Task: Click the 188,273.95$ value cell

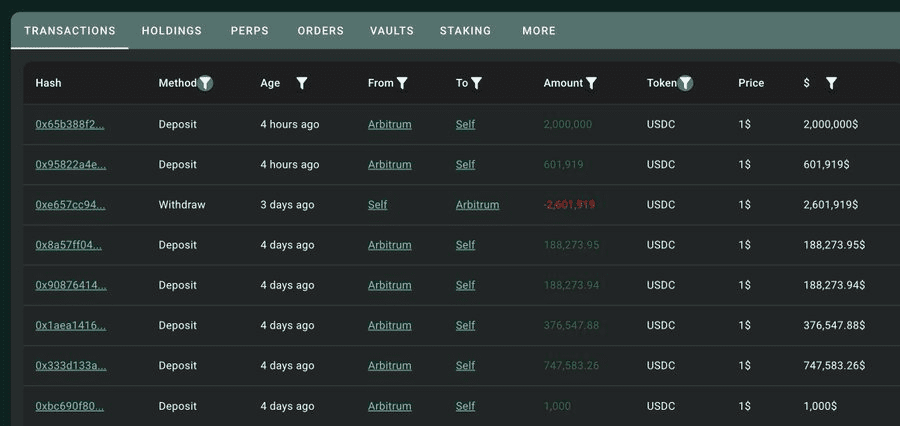Action: [834, 245]
